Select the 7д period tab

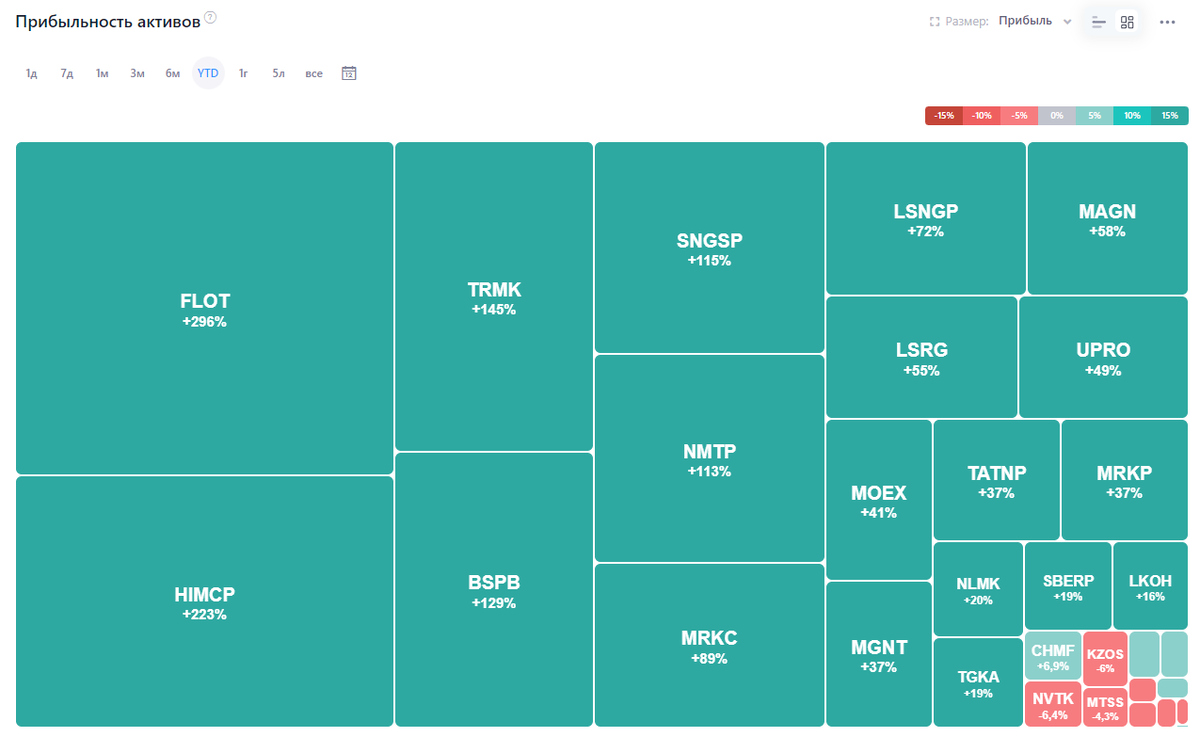[67, 73]
